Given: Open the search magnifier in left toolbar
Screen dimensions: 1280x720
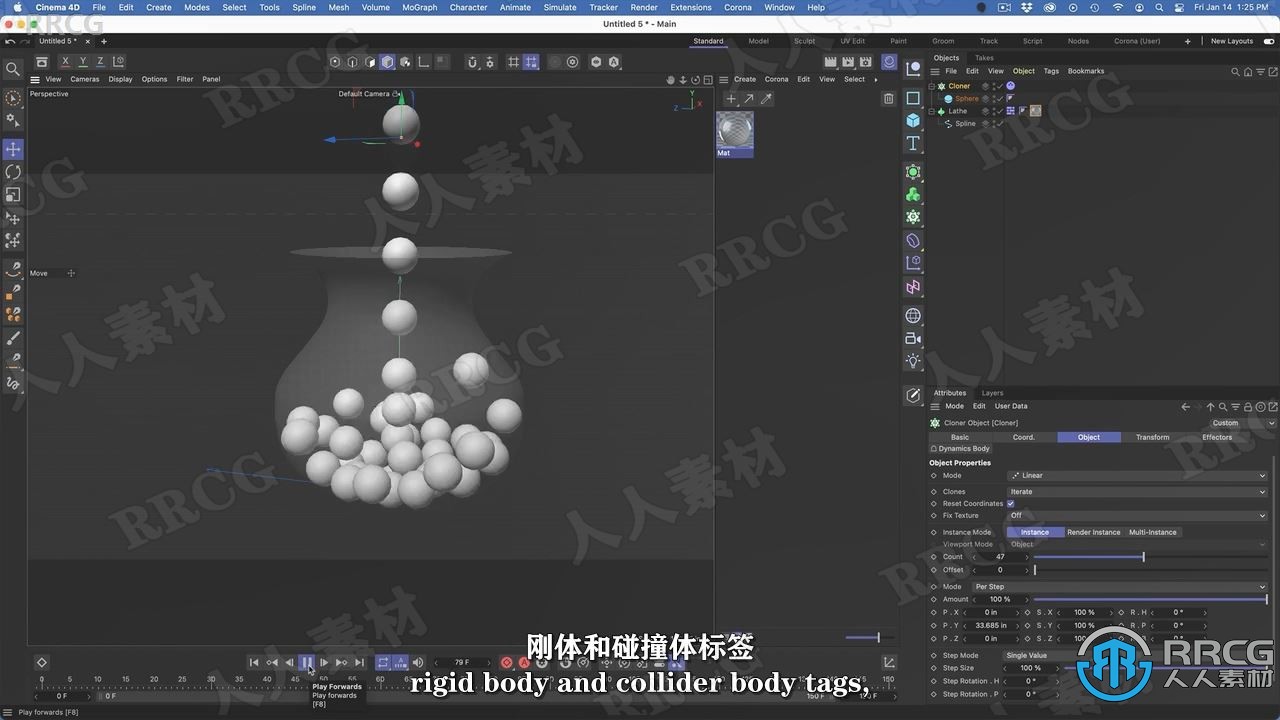Looking at the screenshot, I should click(x=13, y=69).
